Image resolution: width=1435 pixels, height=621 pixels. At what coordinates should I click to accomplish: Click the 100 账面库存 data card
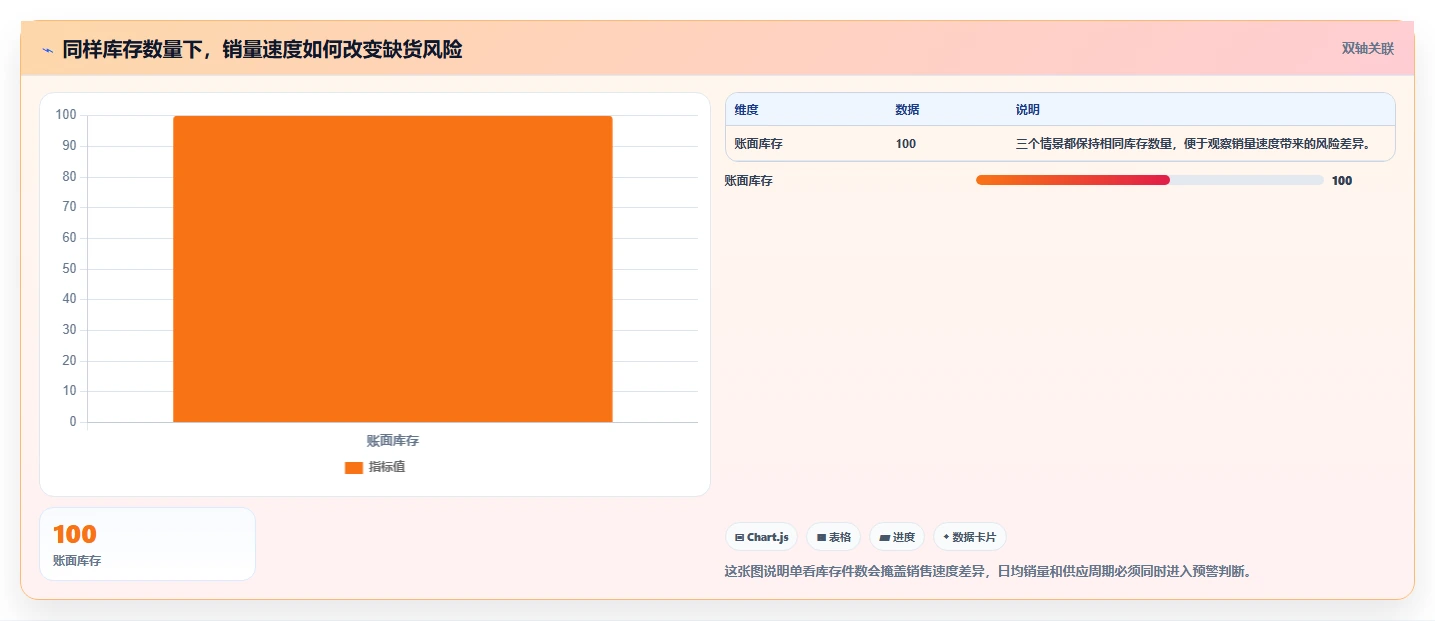coord(147,544)
